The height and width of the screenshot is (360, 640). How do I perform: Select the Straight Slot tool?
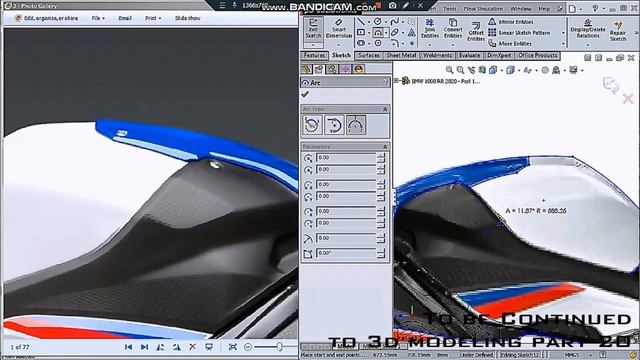coord(361,43)
